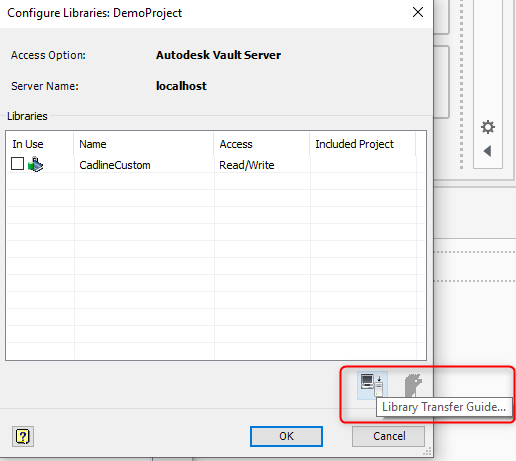Close the Configure Libraries dialog
The image size is (516, 461).
point(418,12)
